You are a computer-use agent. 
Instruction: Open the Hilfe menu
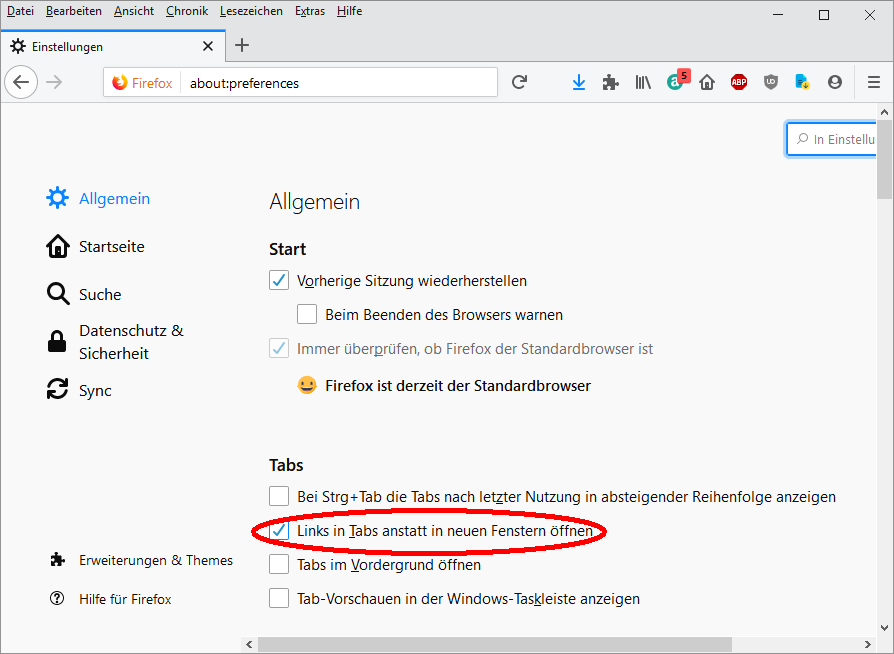(350, 11)
